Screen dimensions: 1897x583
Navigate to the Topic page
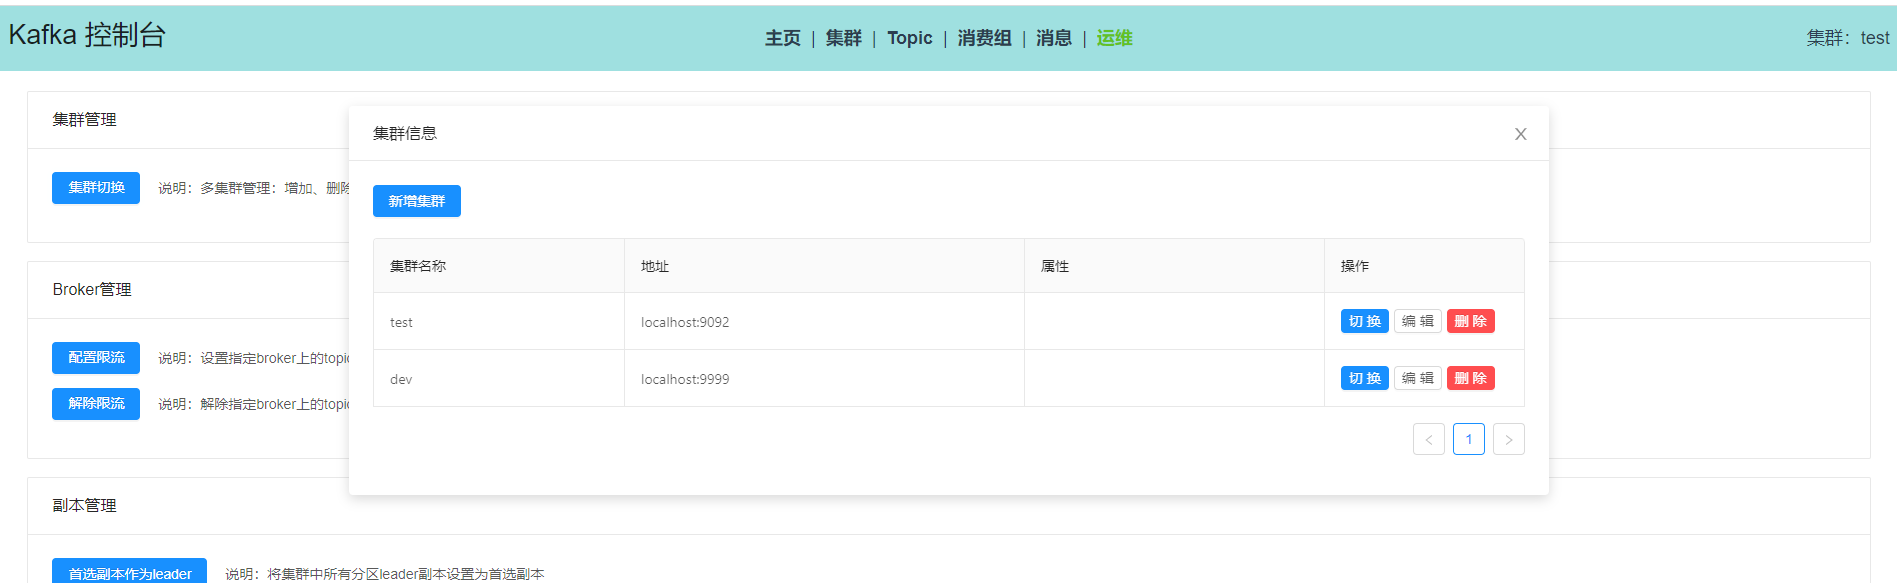[x=909, y=38]
